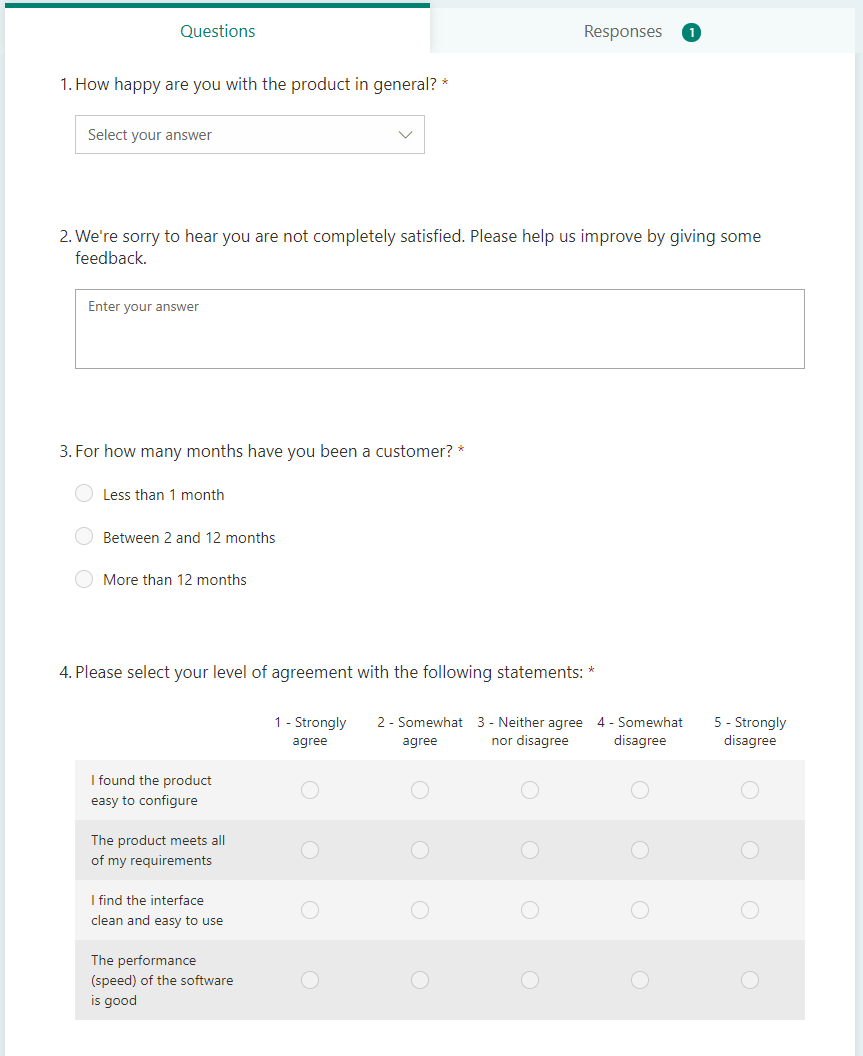The width and height of the screenshot is (863, 1056).
Task: Rate 'interface clean' as Strongly agree
Action: 310,910
